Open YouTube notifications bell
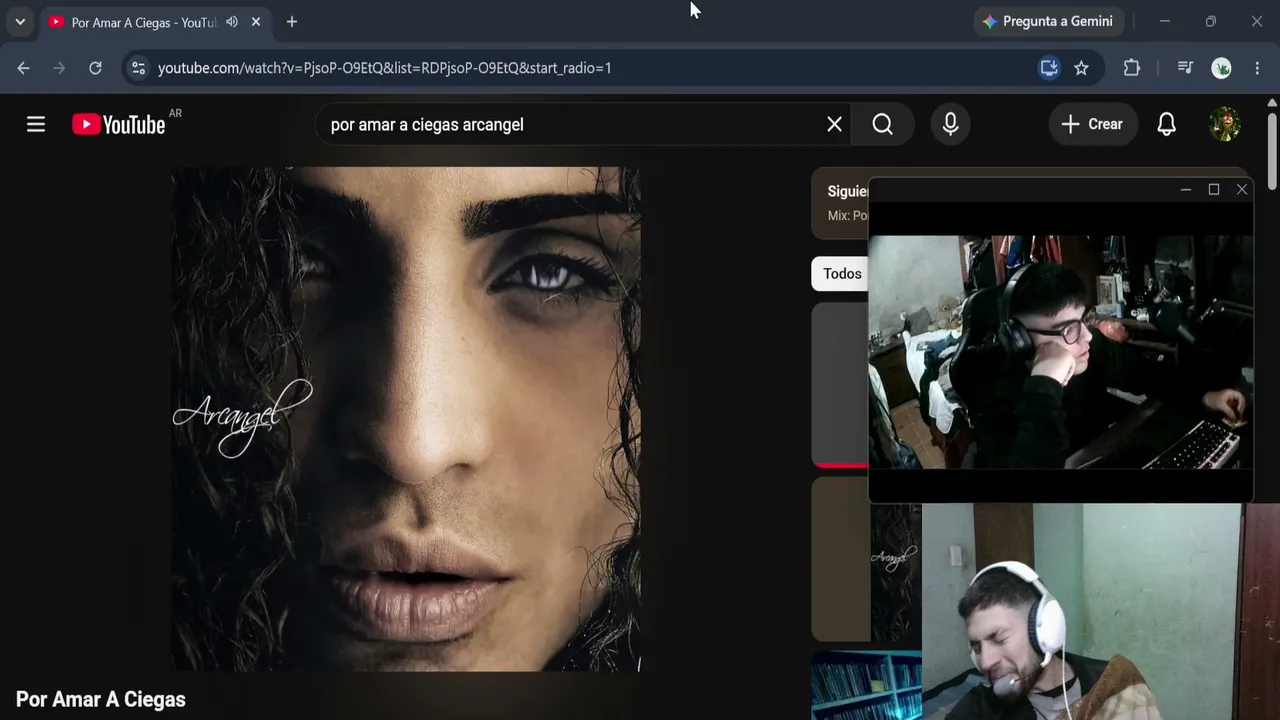1280x720 pixels. coord(1166,124)
